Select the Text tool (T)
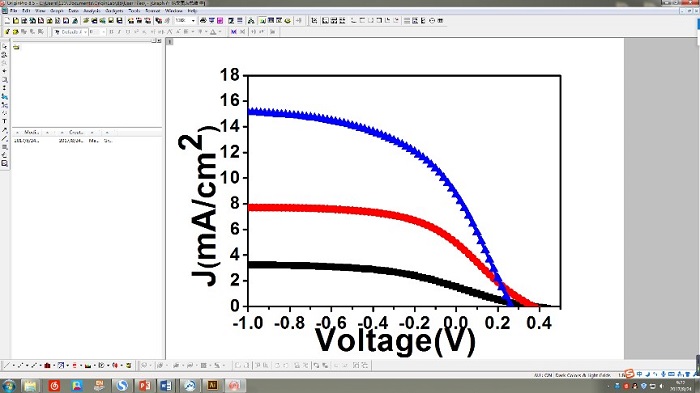Viewport: 700px width, 393px height. 4,121
